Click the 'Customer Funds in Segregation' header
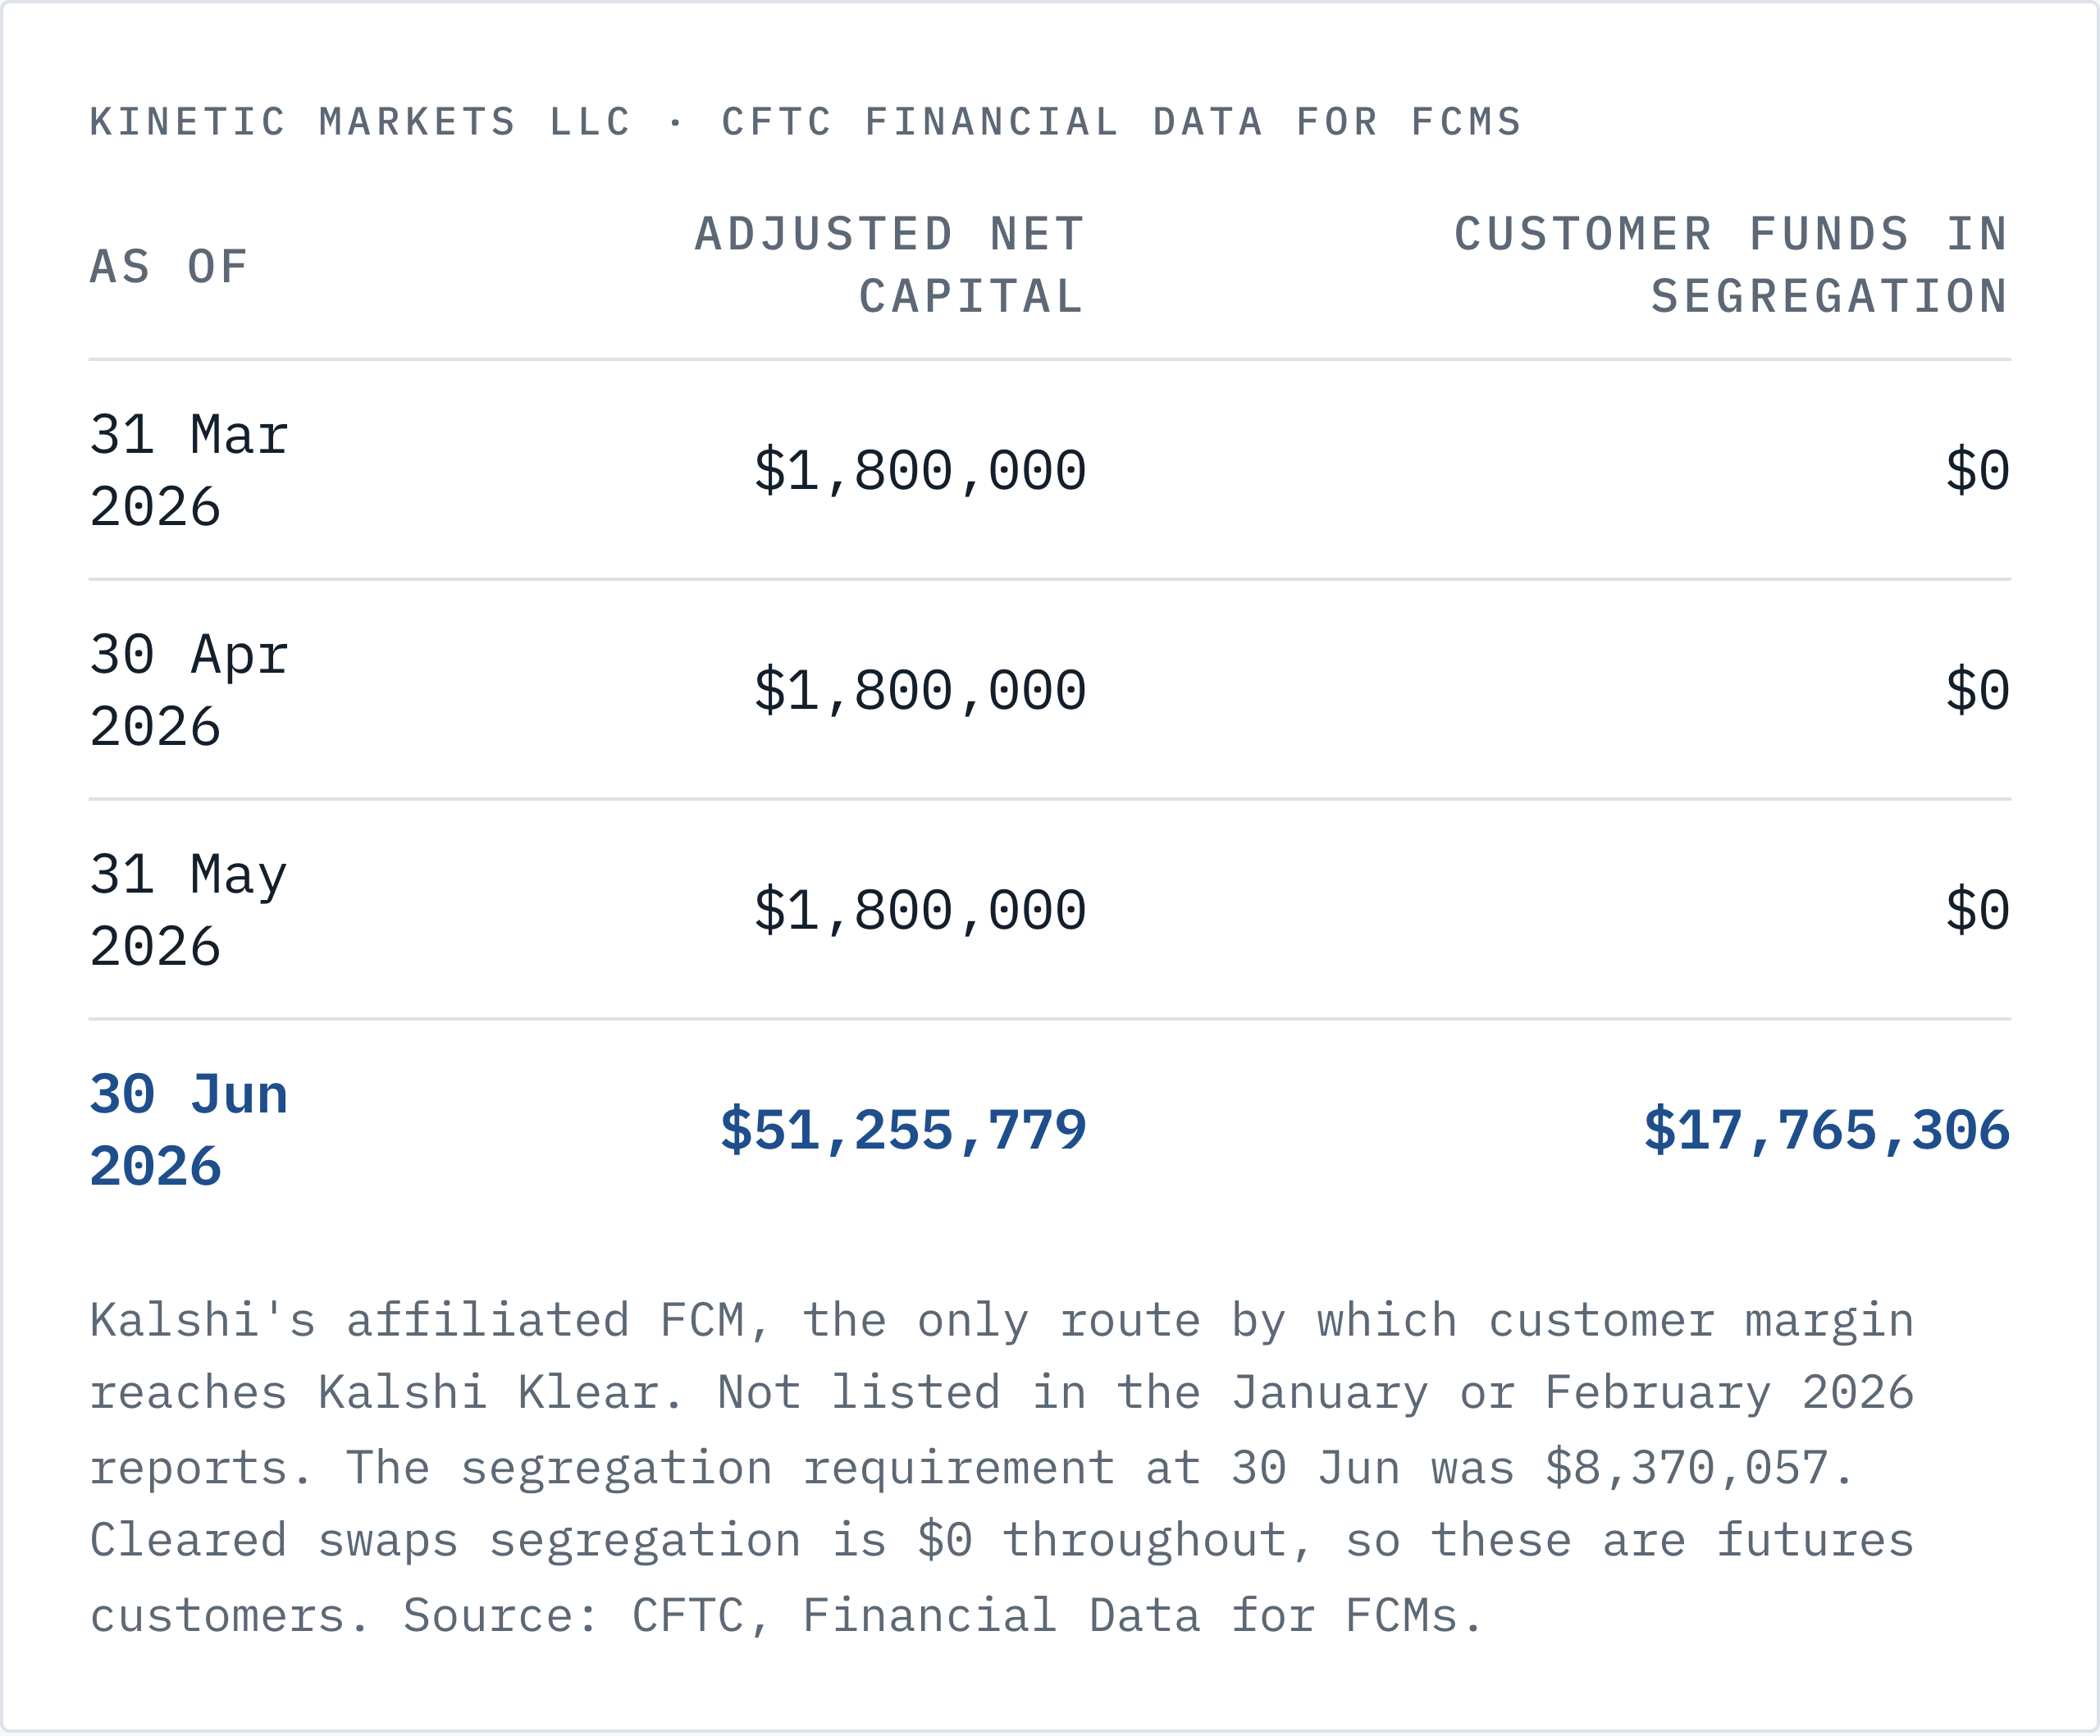 click(x=1731, y=265)
